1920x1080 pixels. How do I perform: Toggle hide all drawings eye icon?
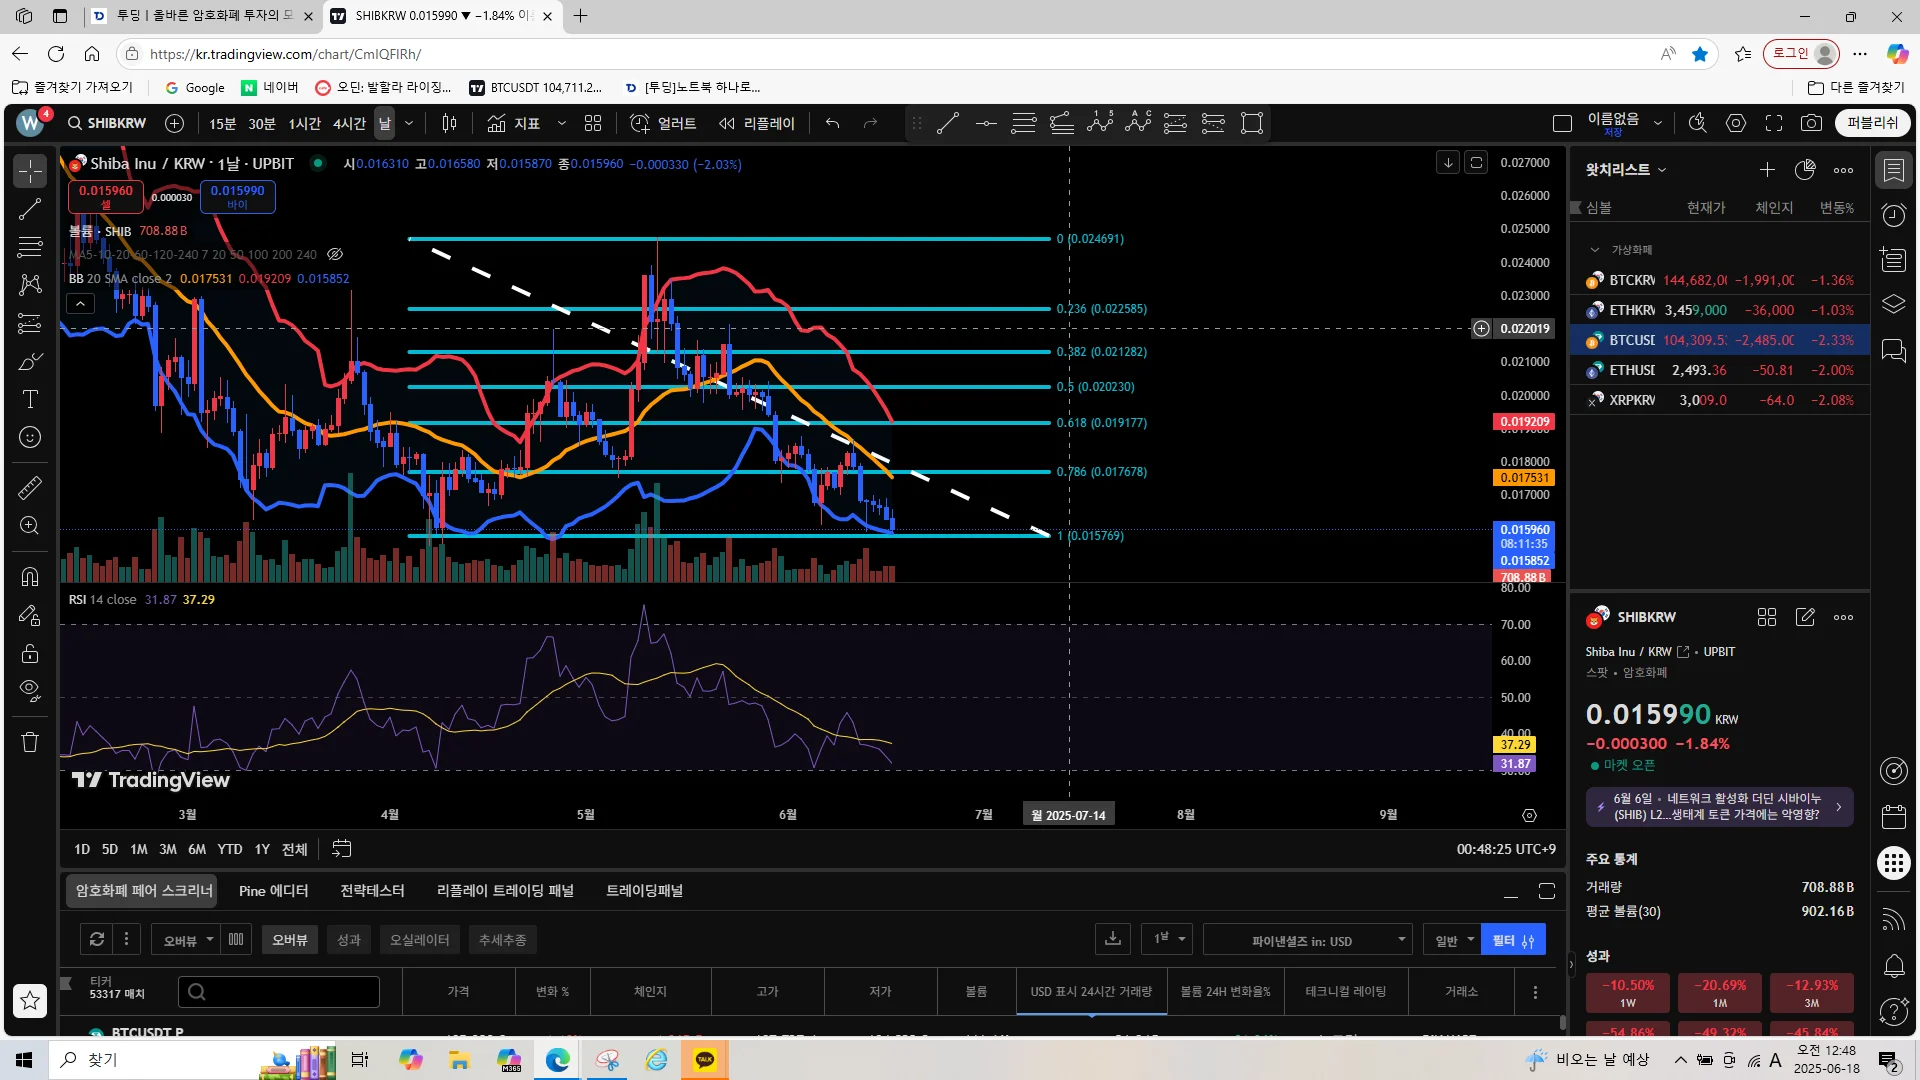pos(30,690)
